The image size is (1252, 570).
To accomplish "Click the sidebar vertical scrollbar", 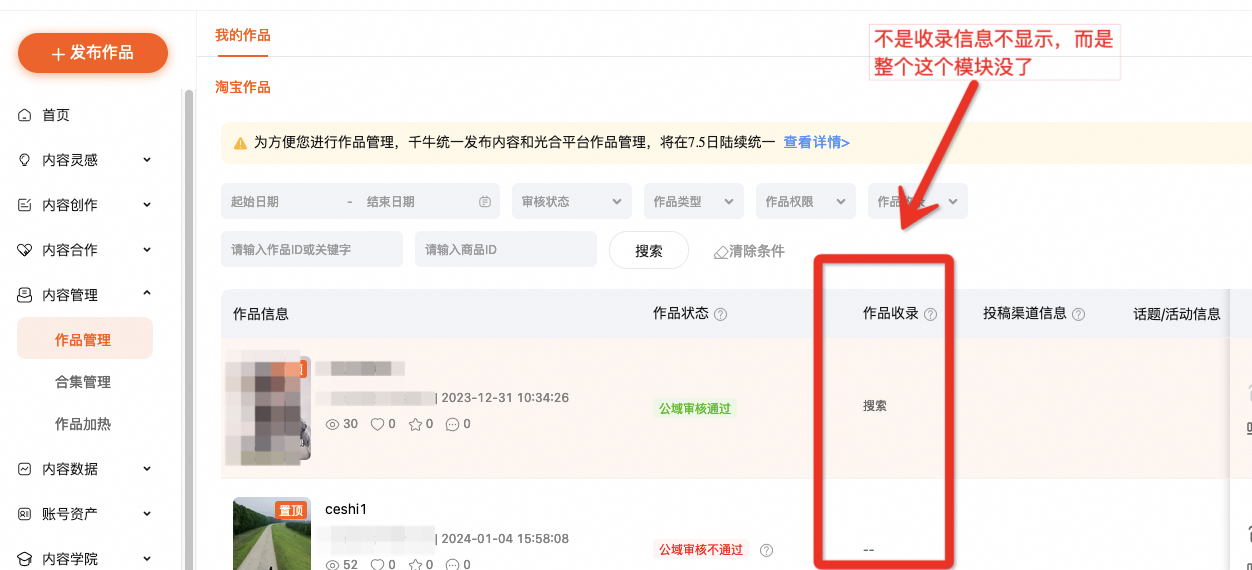I will tap(188, 330).
